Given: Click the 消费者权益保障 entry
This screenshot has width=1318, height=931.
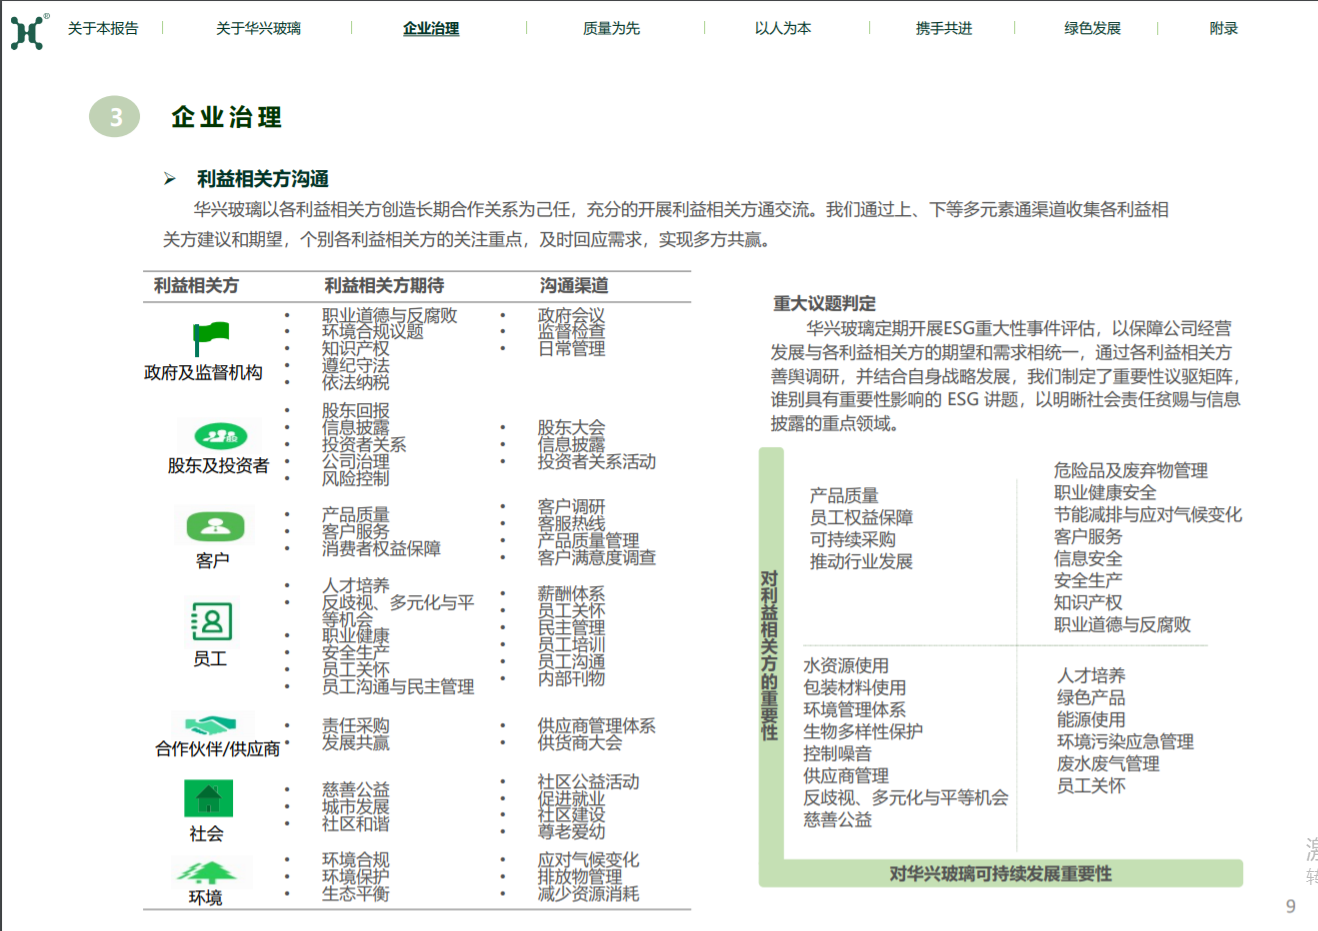Looking at the screenshot, I should (381, 549).
